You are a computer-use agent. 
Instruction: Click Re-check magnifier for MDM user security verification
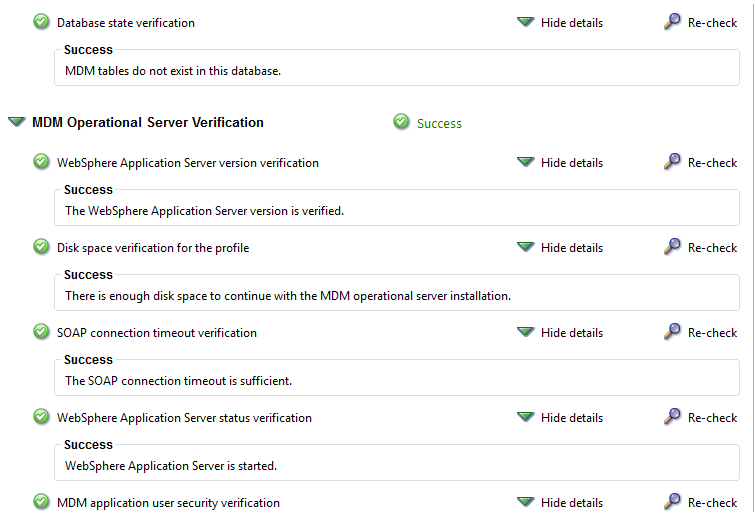pyautogui.click(x=672, y=501)
